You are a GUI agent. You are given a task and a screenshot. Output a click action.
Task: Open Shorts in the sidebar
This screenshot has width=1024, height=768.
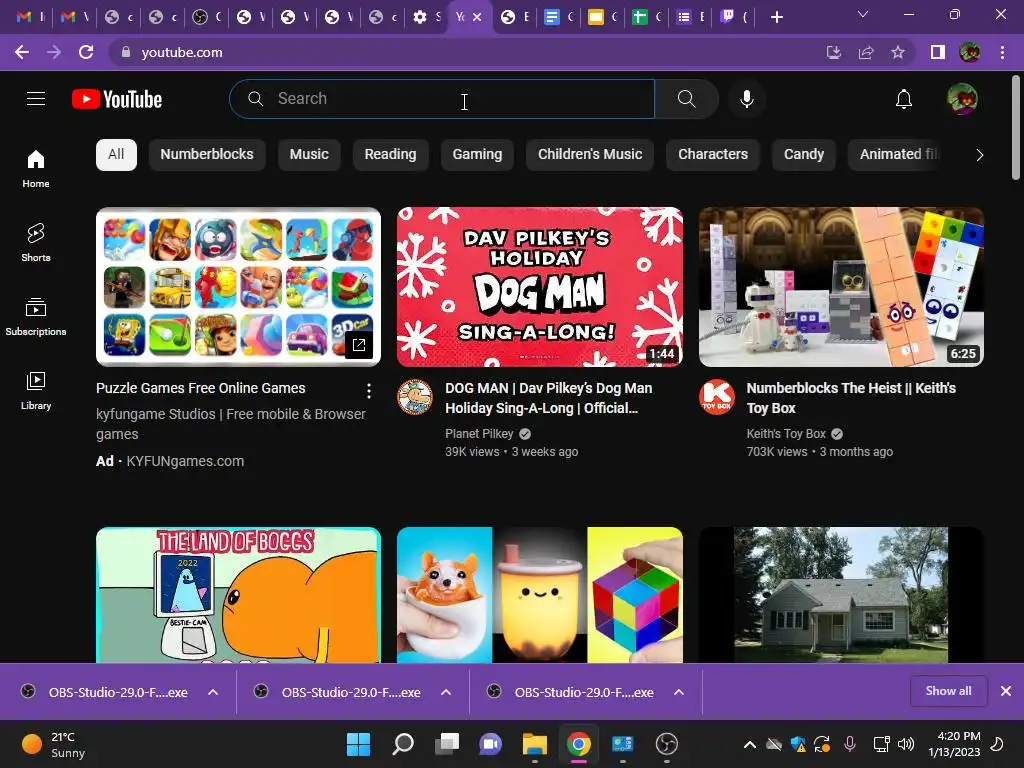(36, 242)
